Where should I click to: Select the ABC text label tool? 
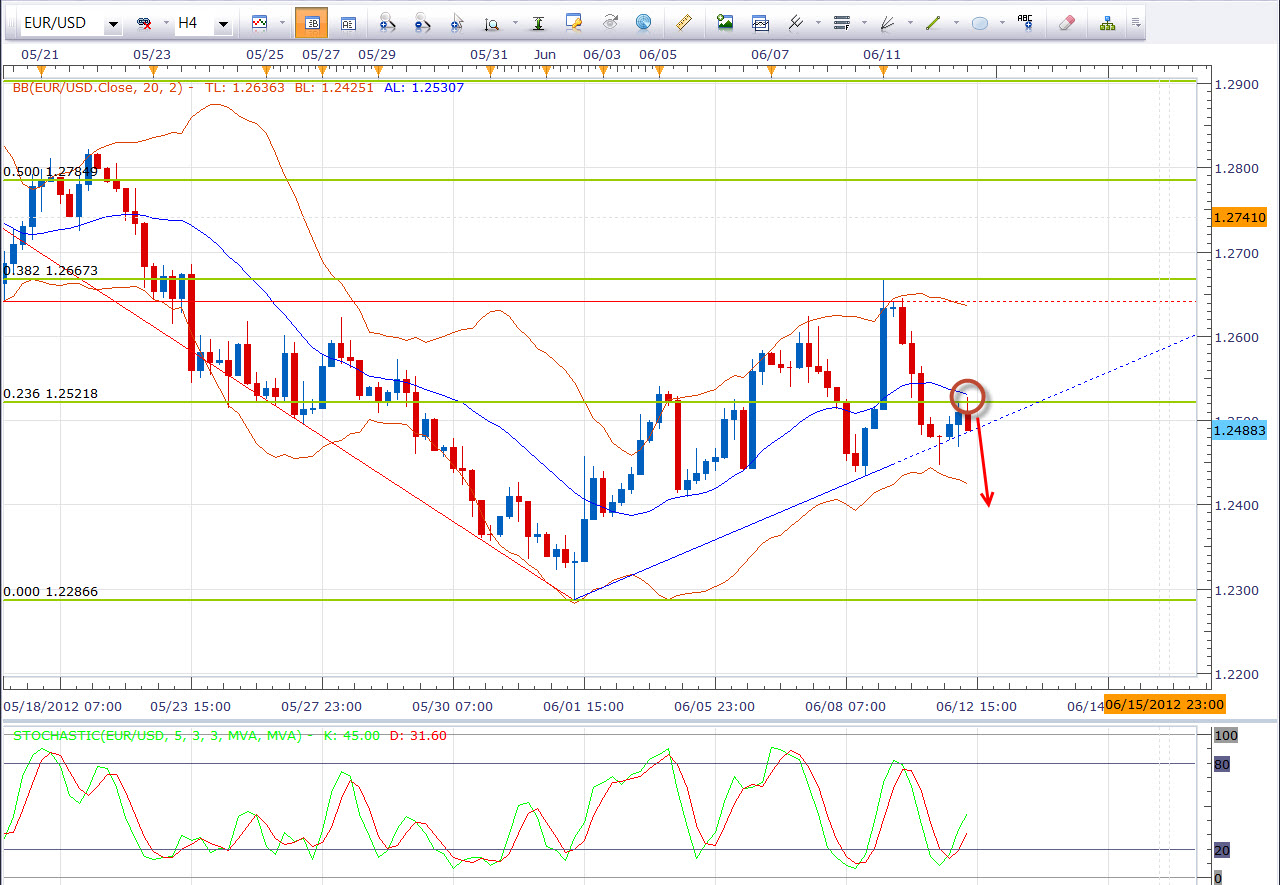pos(1025,22)
